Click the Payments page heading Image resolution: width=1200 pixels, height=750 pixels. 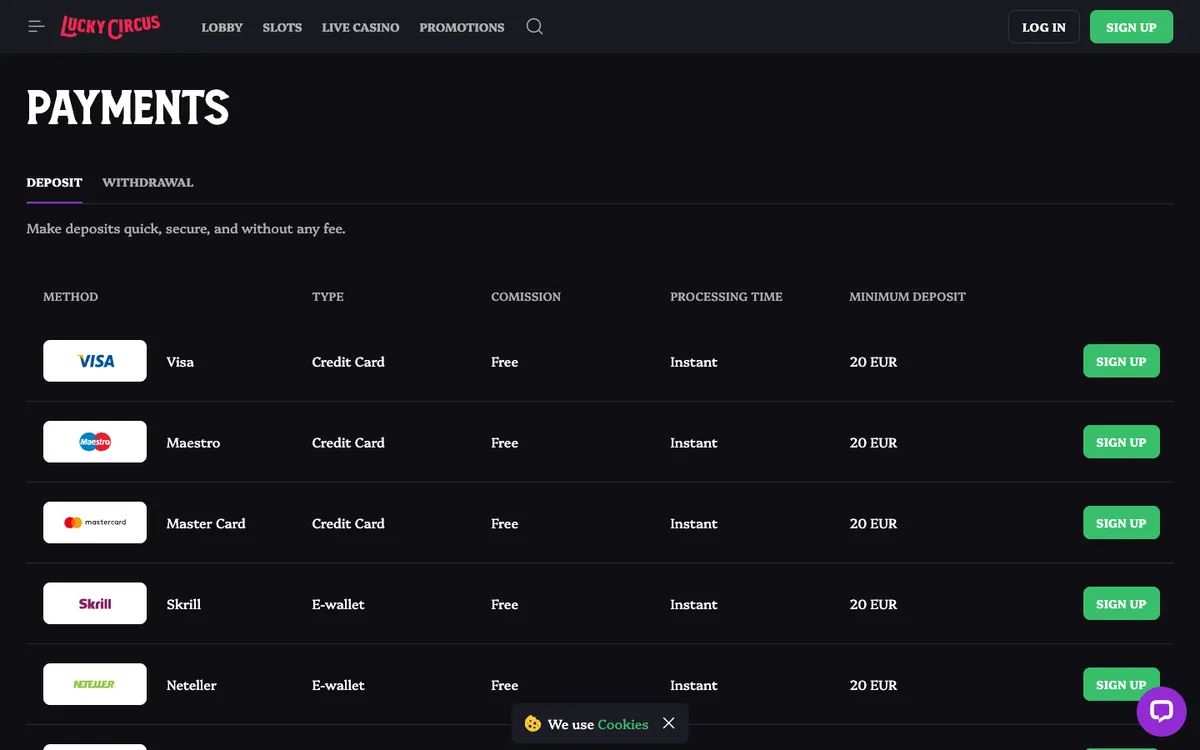[x=128, y=108]
